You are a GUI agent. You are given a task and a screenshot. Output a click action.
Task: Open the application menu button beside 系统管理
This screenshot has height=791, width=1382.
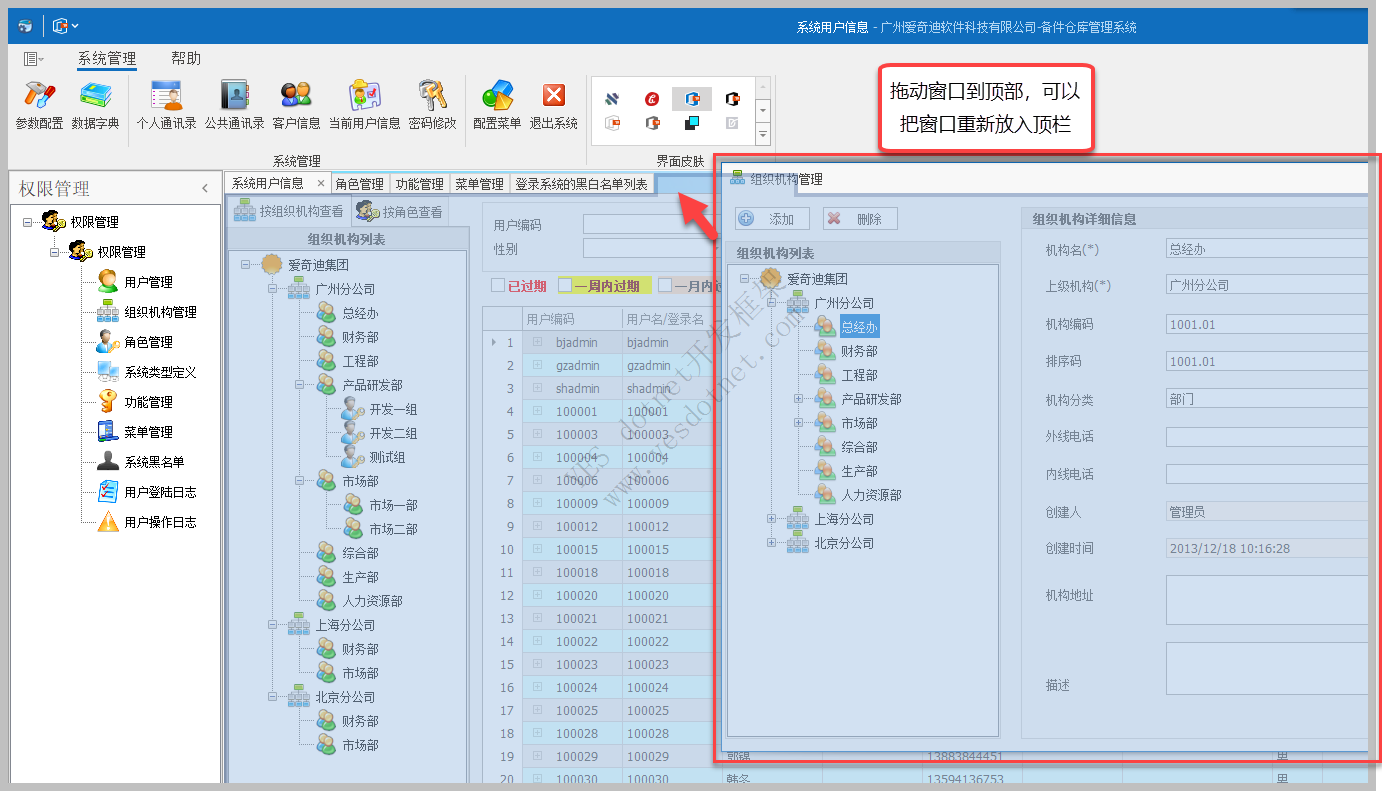click(33, 59)
